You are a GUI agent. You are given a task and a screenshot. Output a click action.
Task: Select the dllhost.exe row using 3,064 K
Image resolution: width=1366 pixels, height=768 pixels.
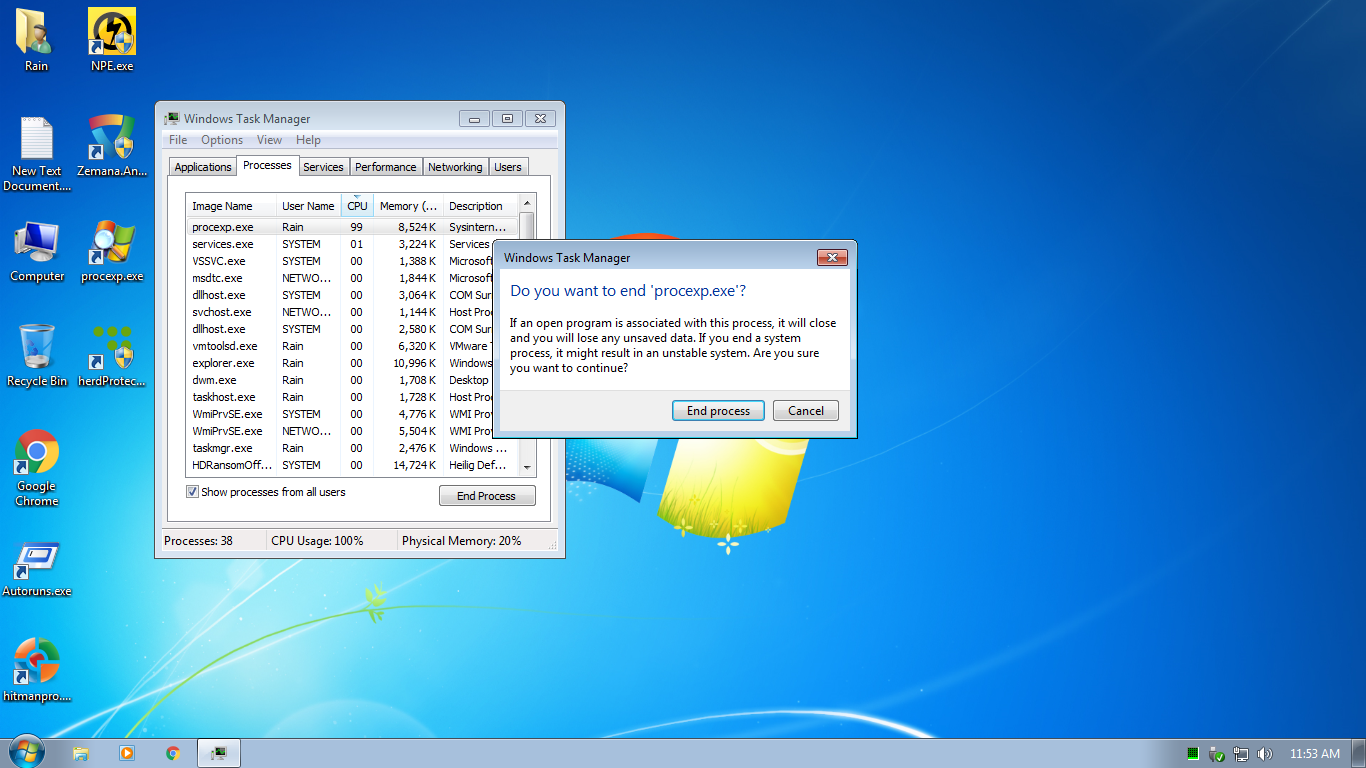[x=353, y=295]
